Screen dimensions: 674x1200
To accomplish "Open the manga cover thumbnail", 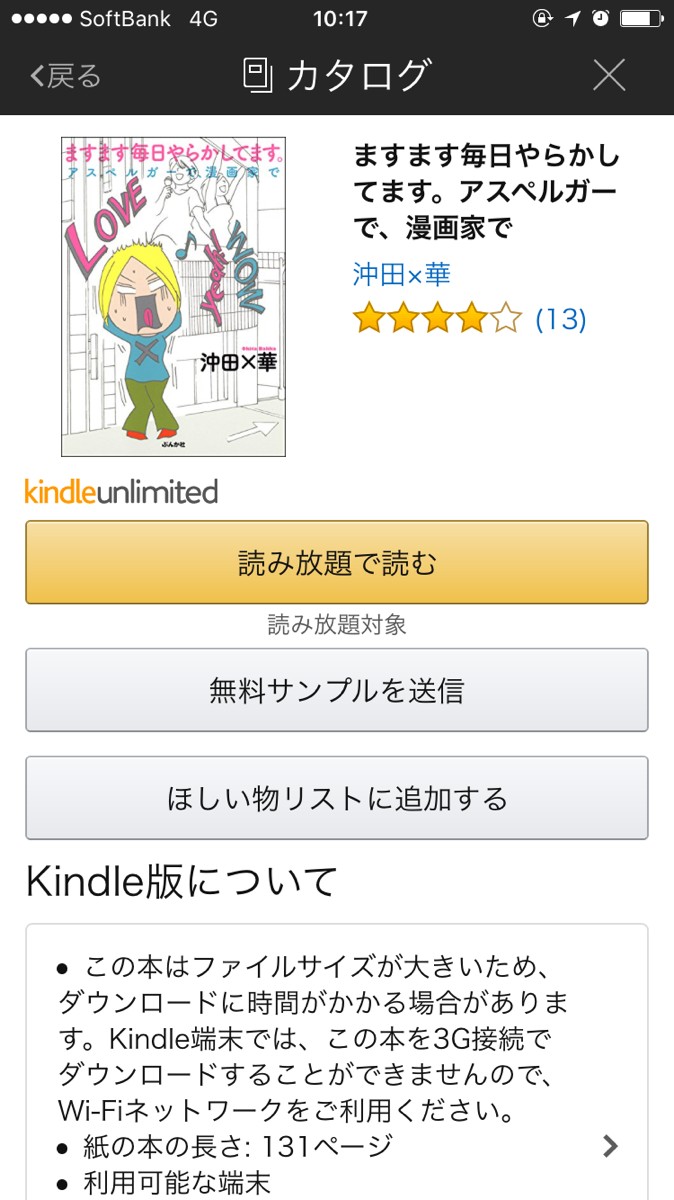I will click(x=173, y=297).
